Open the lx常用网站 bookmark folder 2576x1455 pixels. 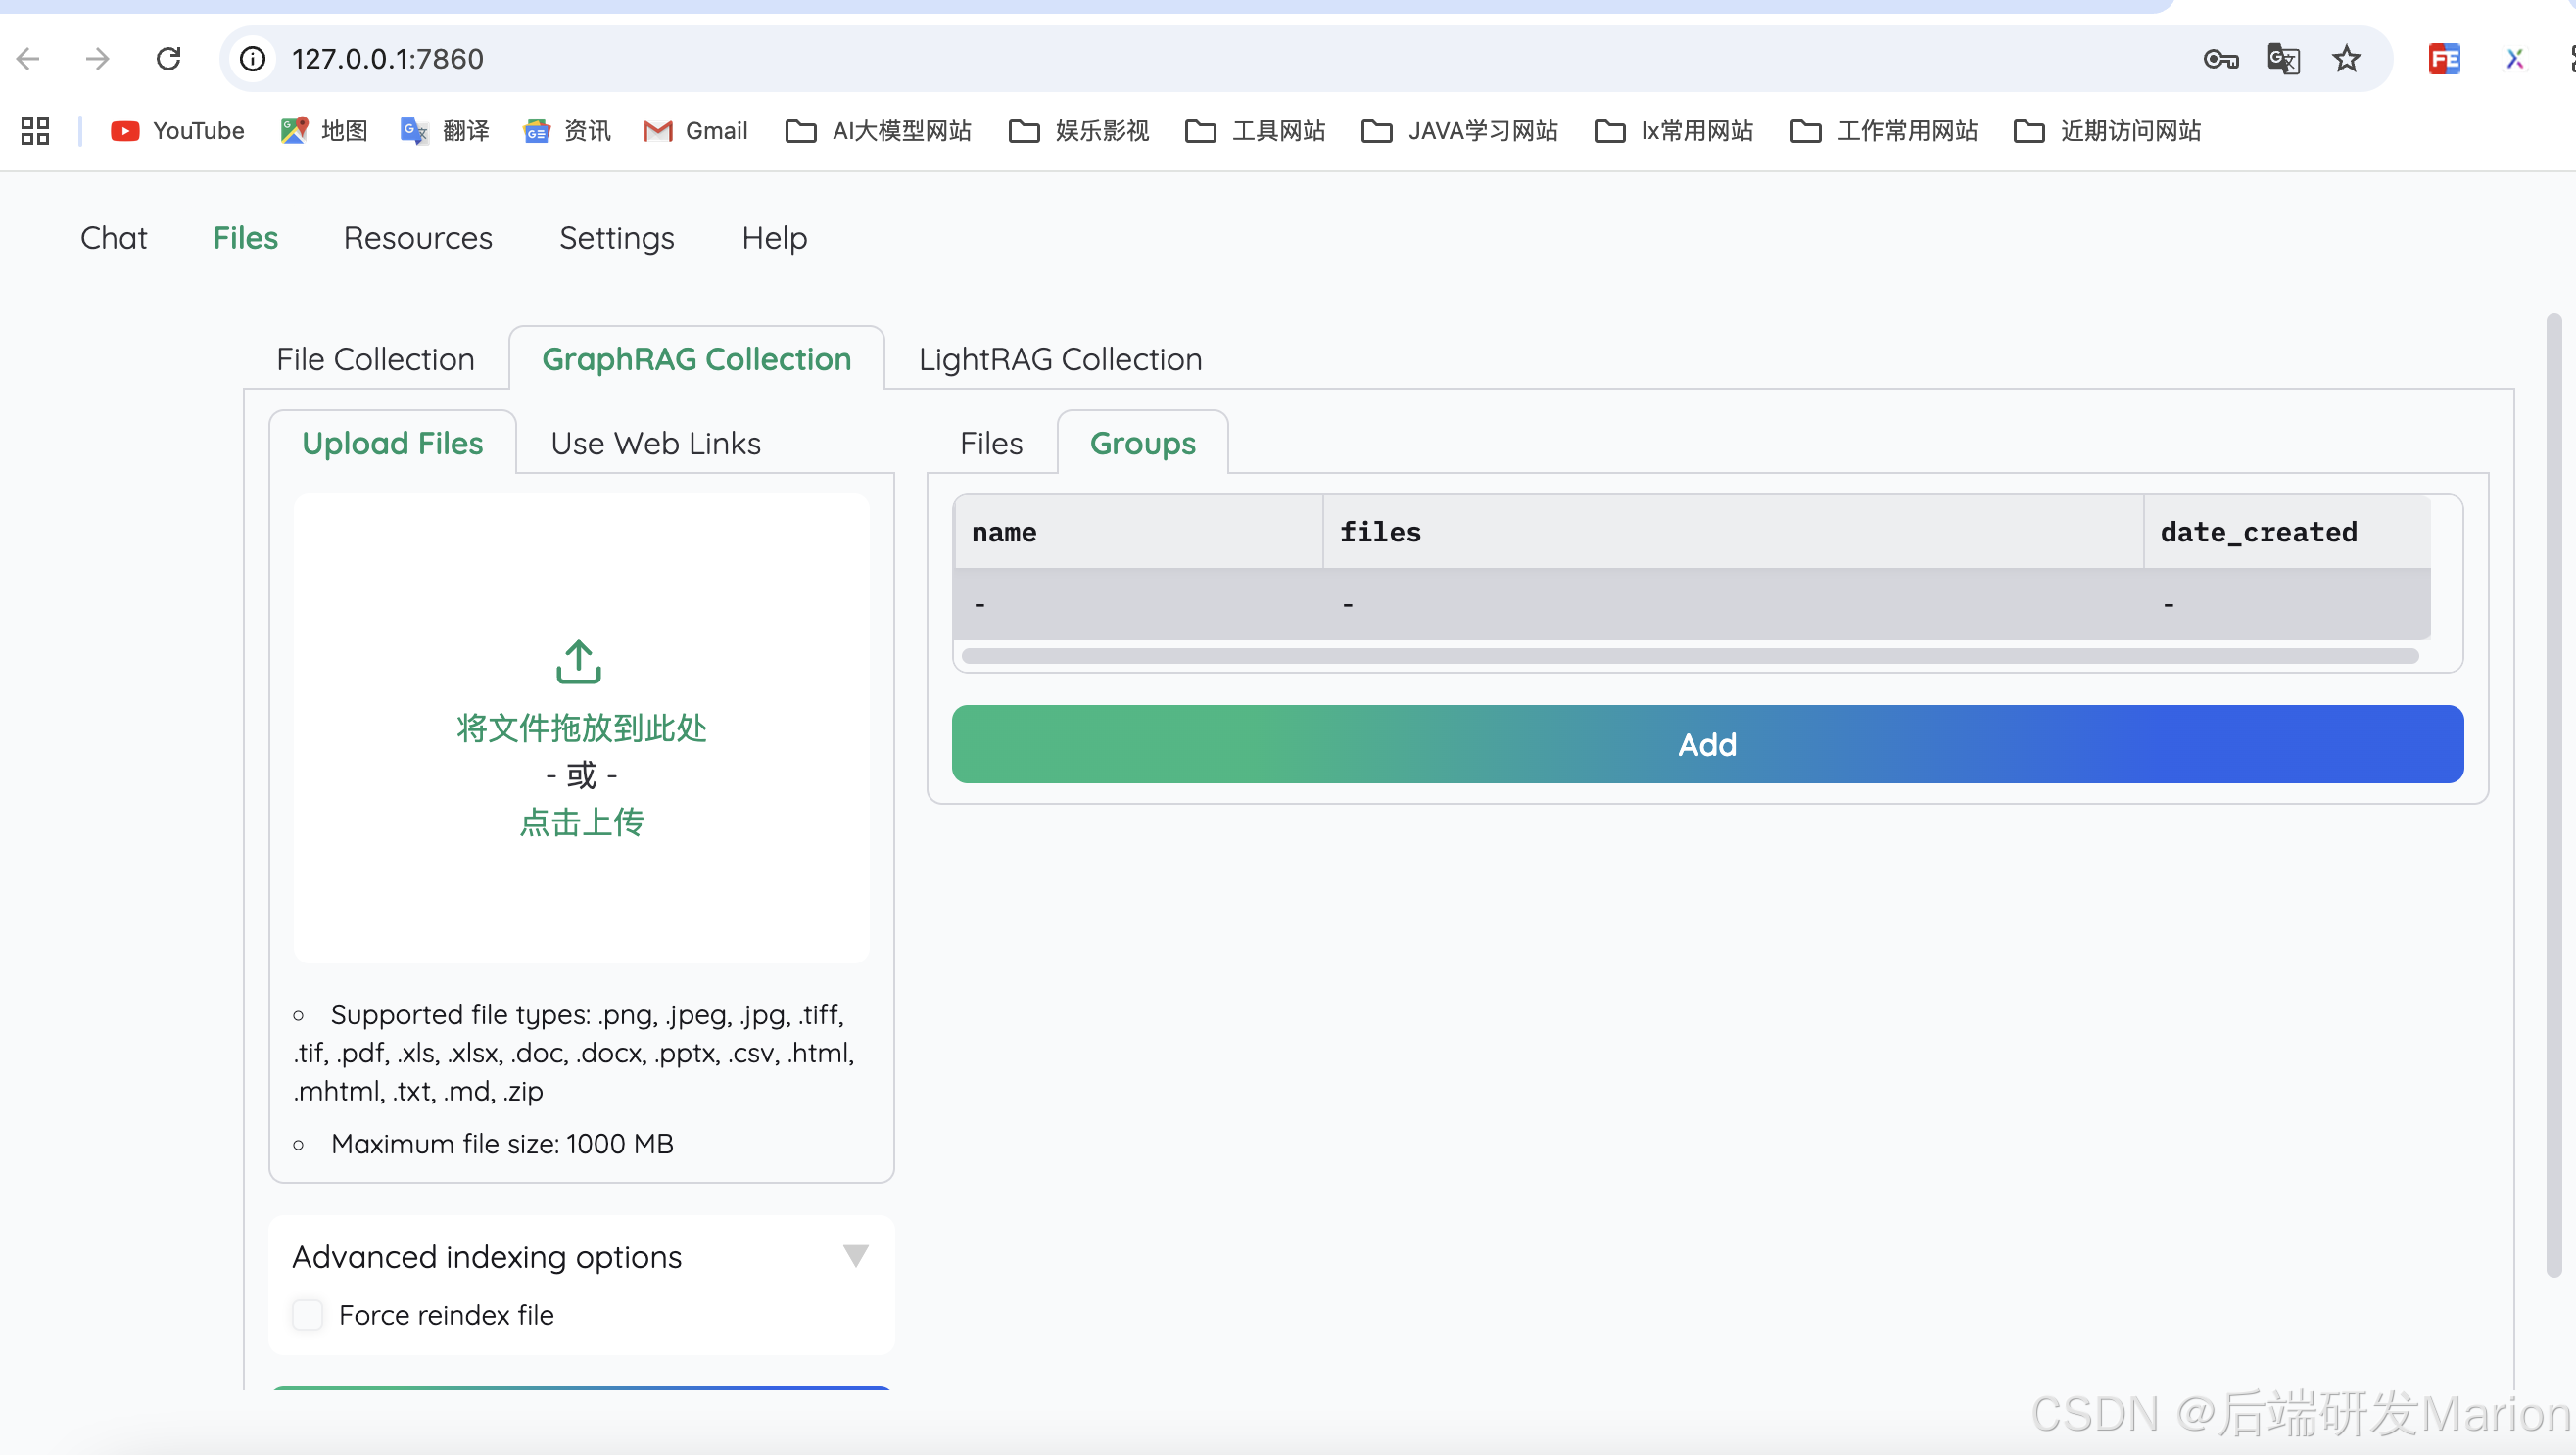tap(1674, 131)
